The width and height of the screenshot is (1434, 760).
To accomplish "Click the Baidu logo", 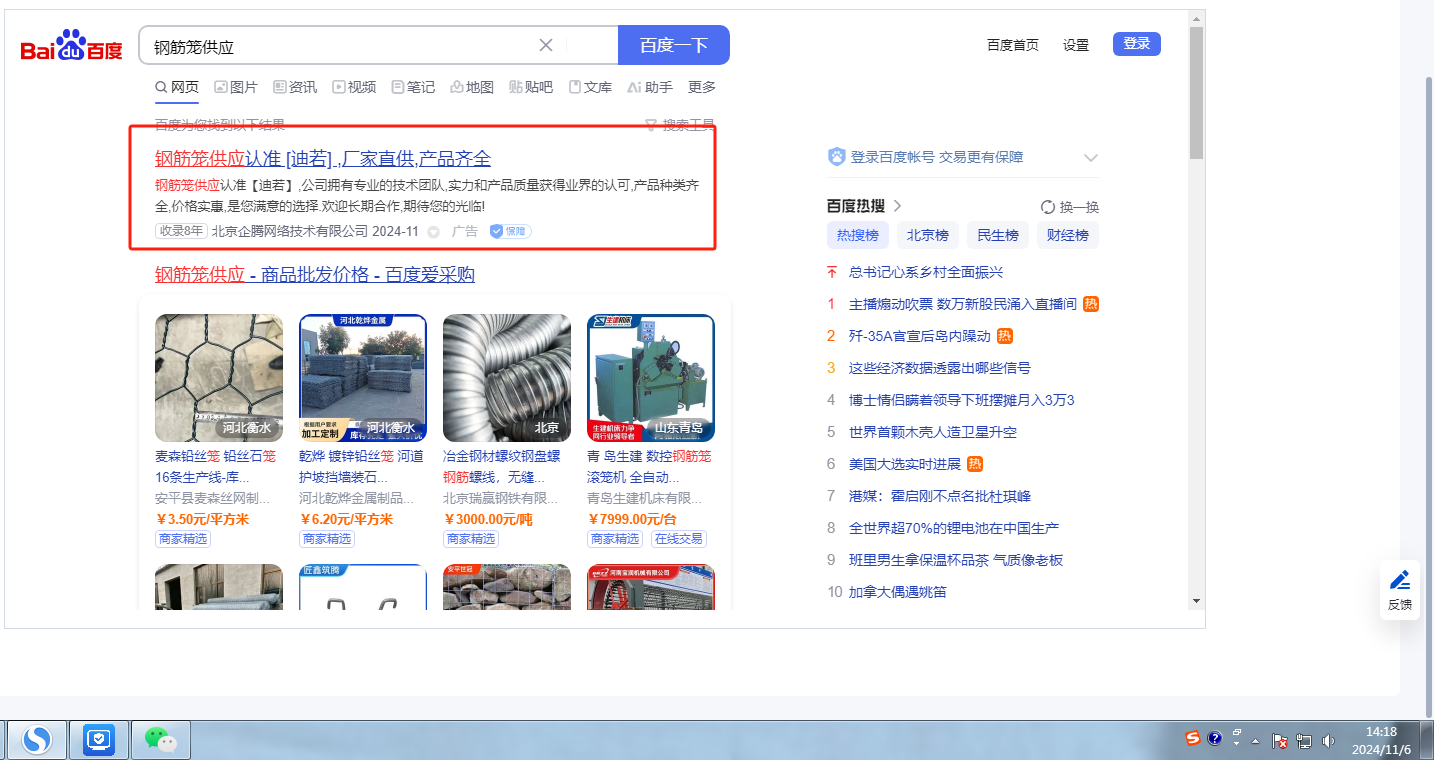I will point(72,46).
